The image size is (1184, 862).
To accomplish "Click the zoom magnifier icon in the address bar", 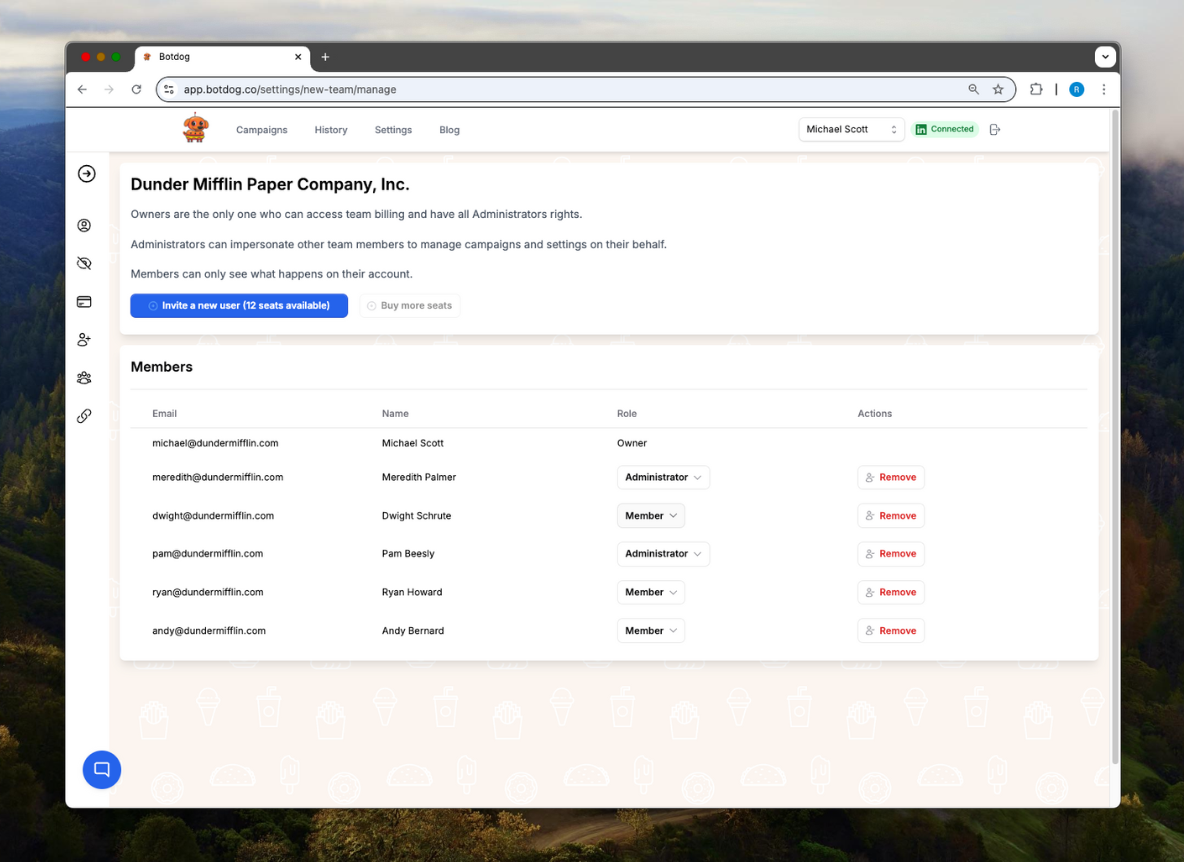I will point(973,89).
